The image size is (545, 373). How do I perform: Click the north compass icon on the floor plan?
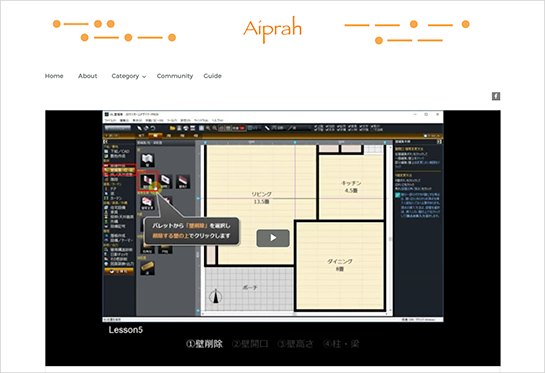click(x=216, y=297)
